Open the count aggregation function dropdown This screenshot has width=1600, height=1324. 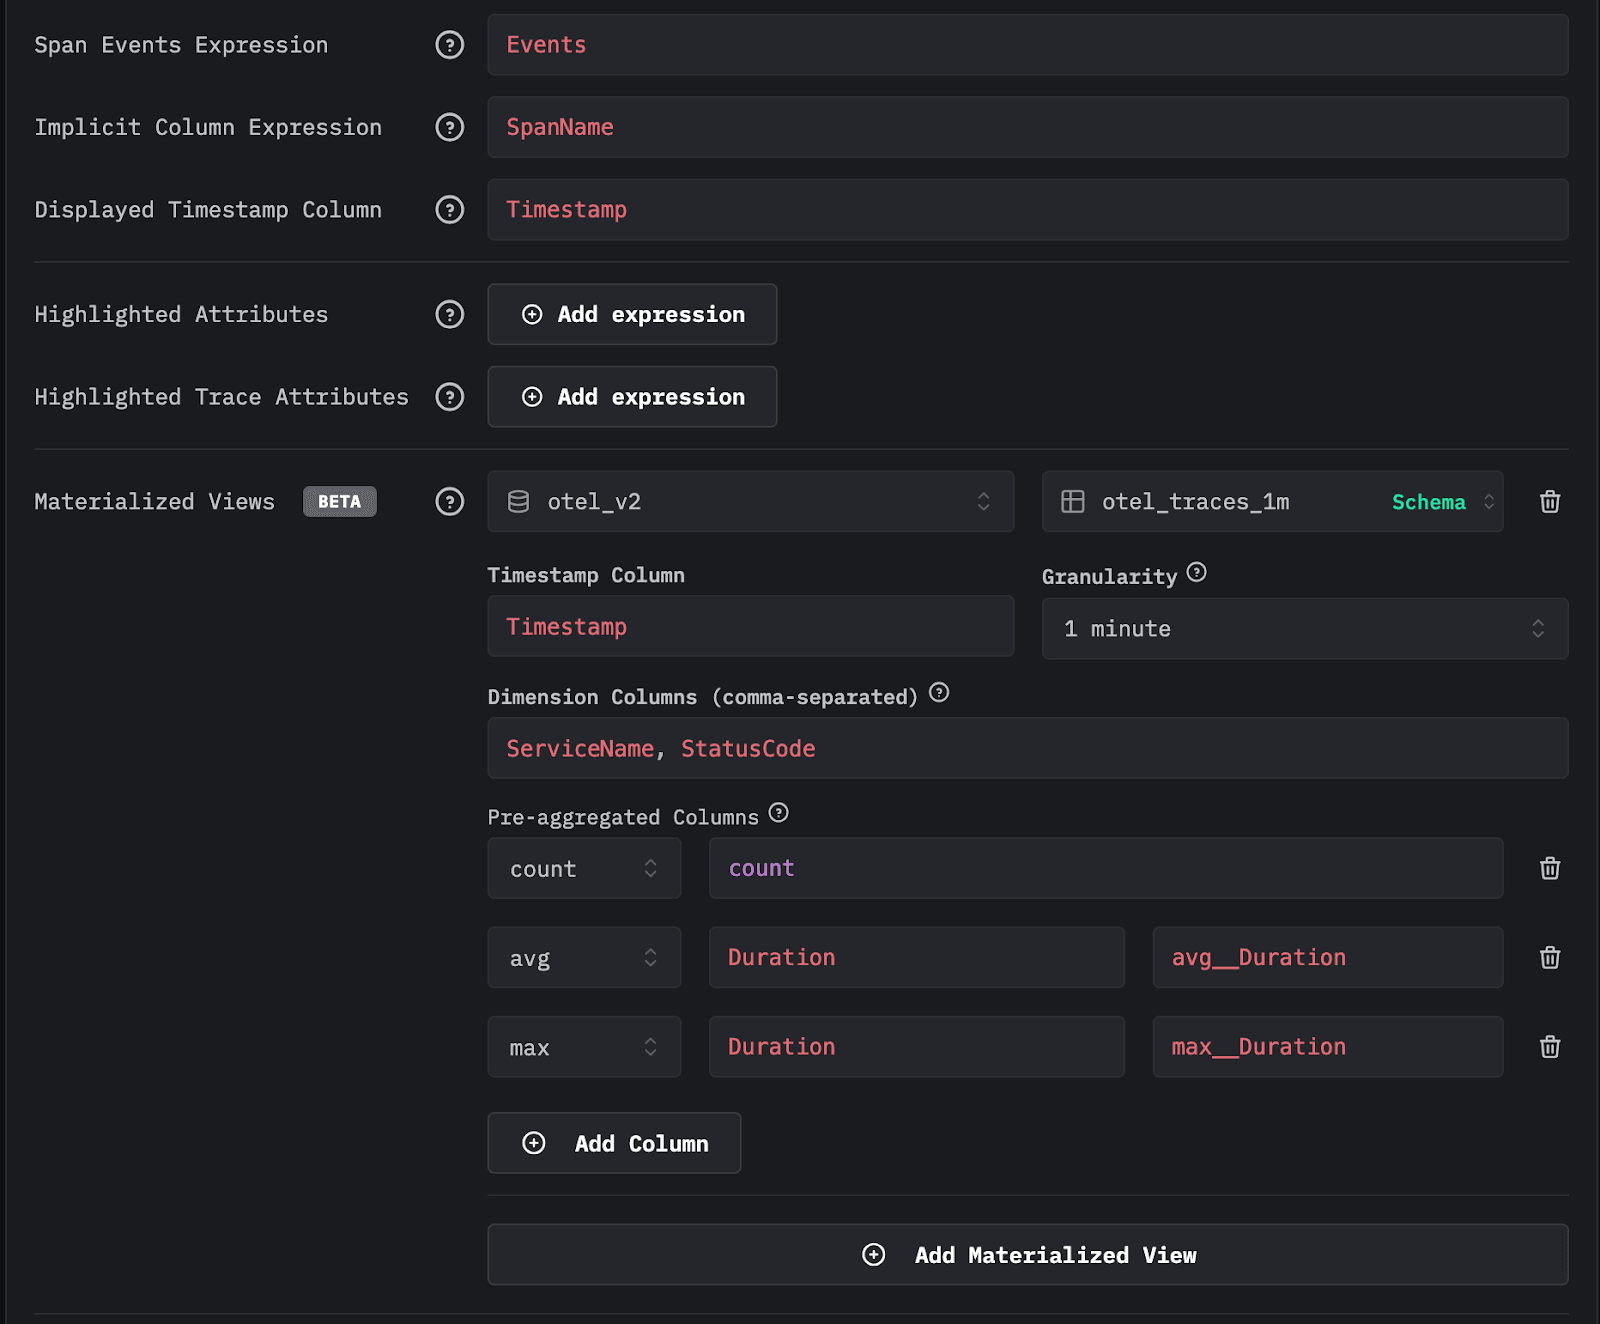583,868
